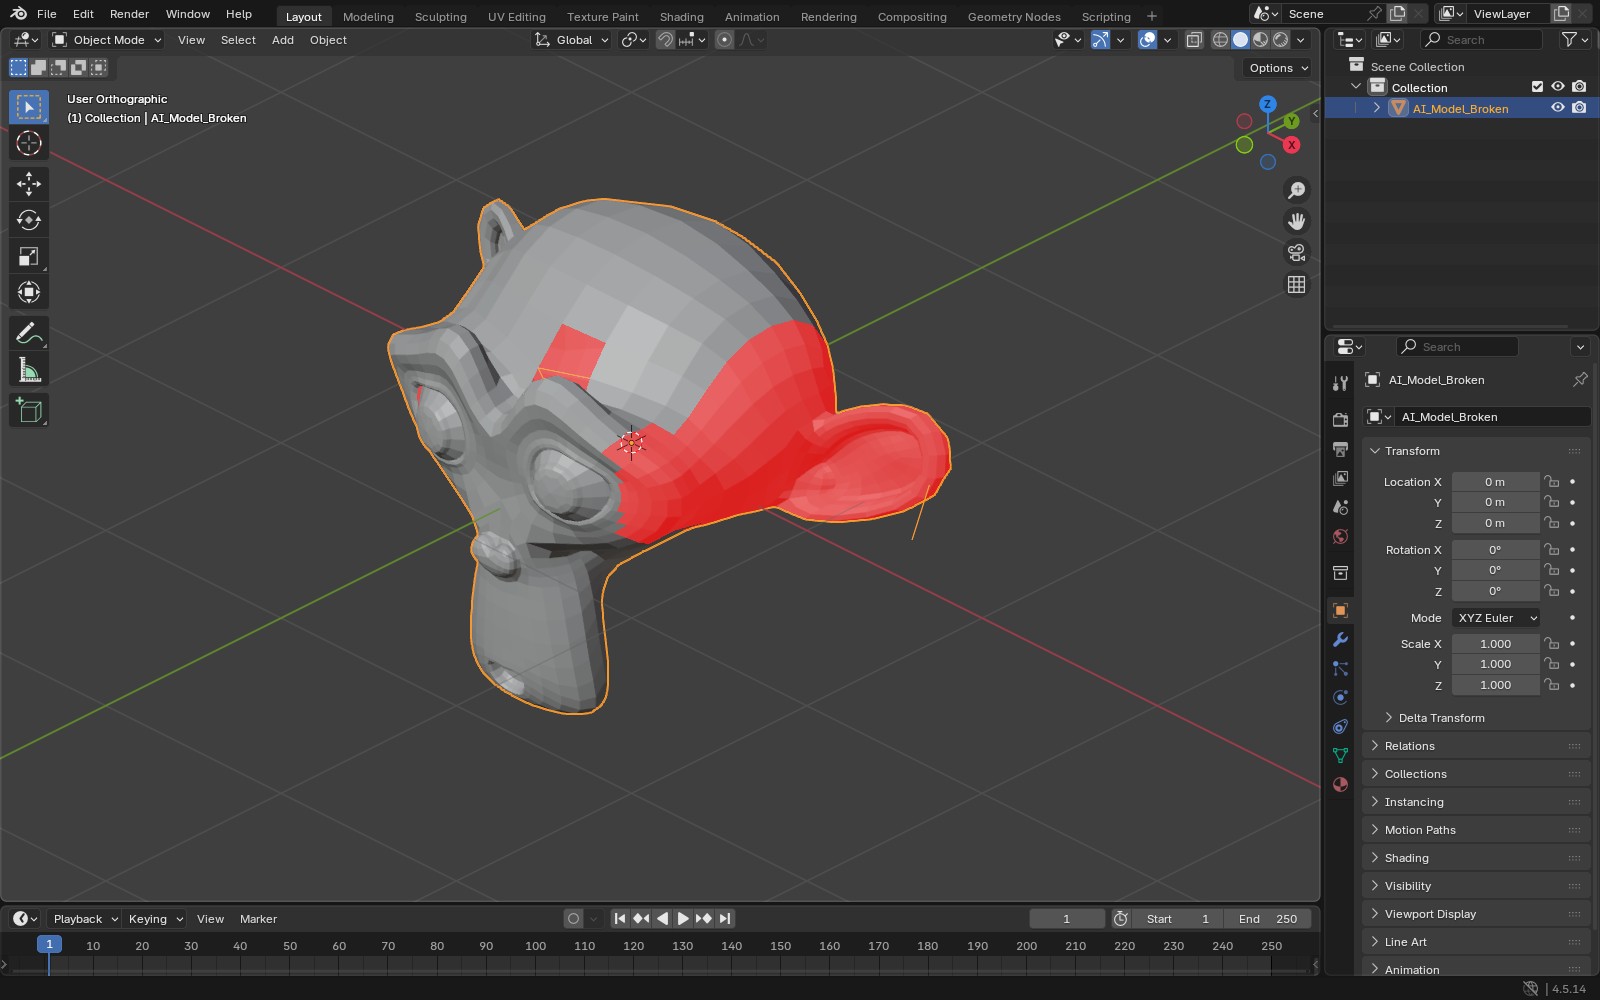The height and width of the screenshot is (1000, 1600).
Task: Toggle Location X lock icon
Action: pyautogui.click(x=1551, y=482)
